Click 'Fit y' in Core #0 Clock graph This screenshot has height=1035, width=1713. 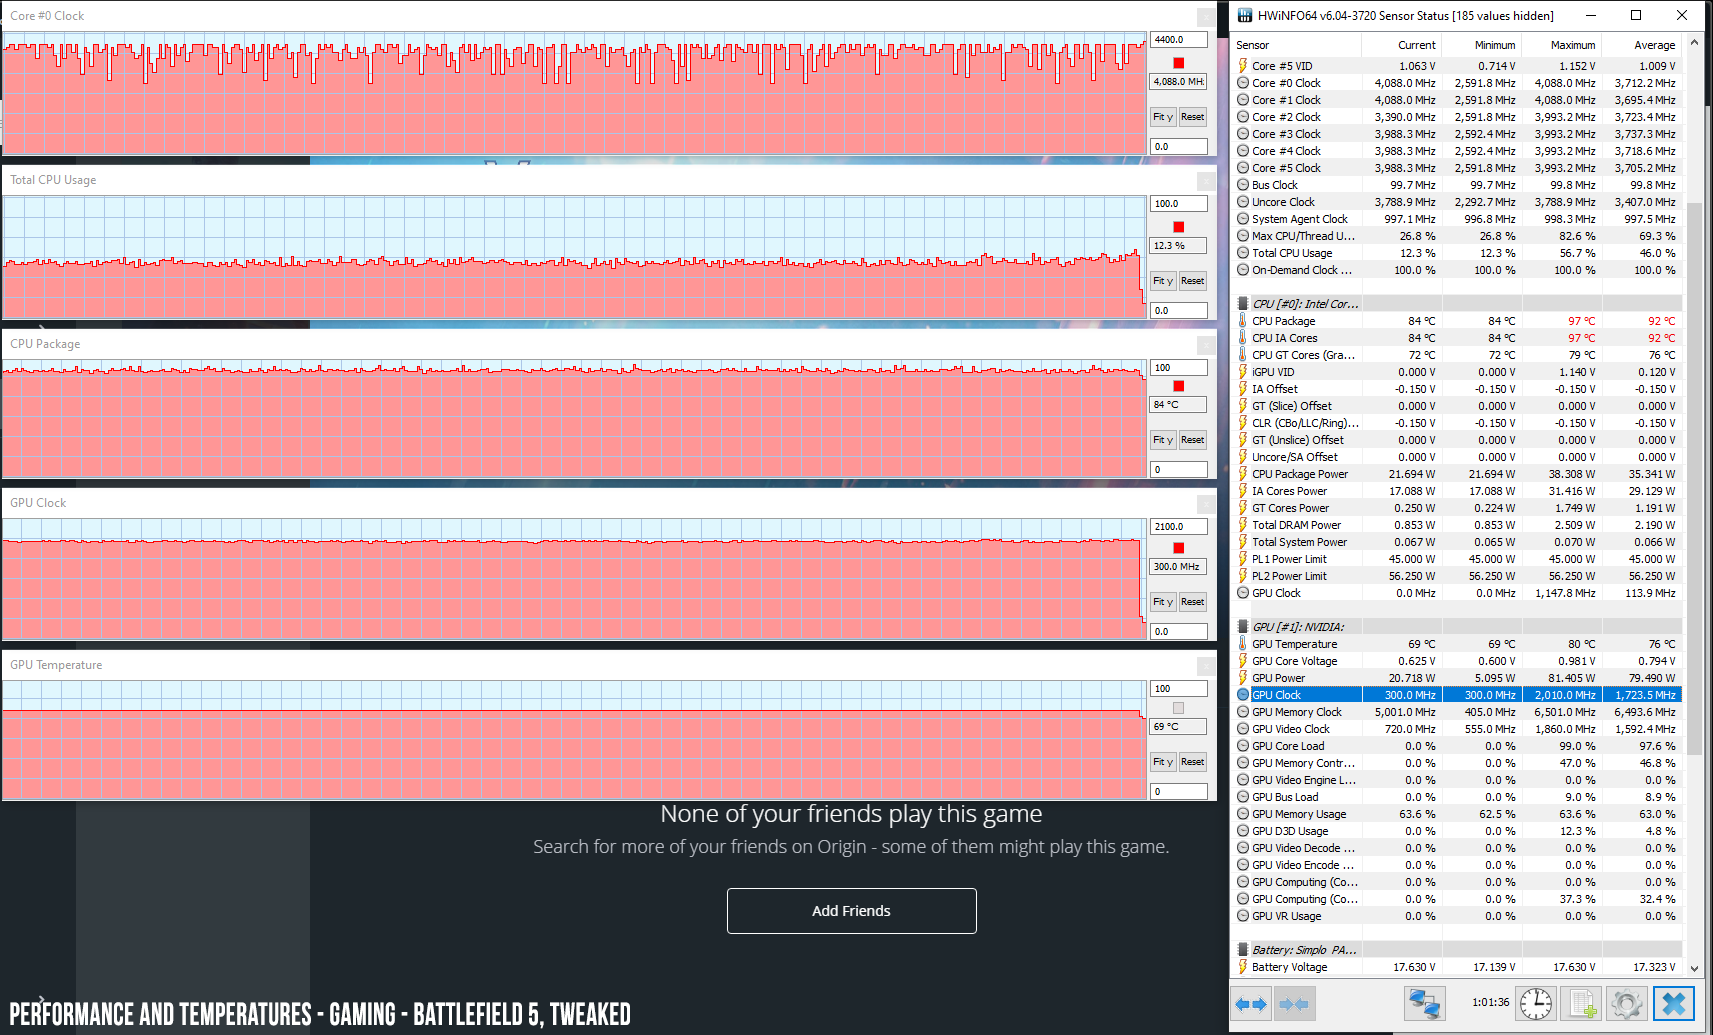pyautogui.click(x=1163, y=117)
